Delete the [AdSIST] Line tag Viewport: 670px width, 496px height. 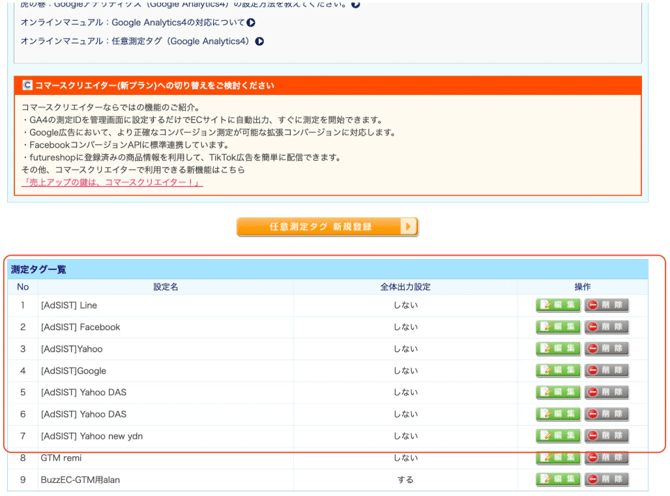[607, 305]
